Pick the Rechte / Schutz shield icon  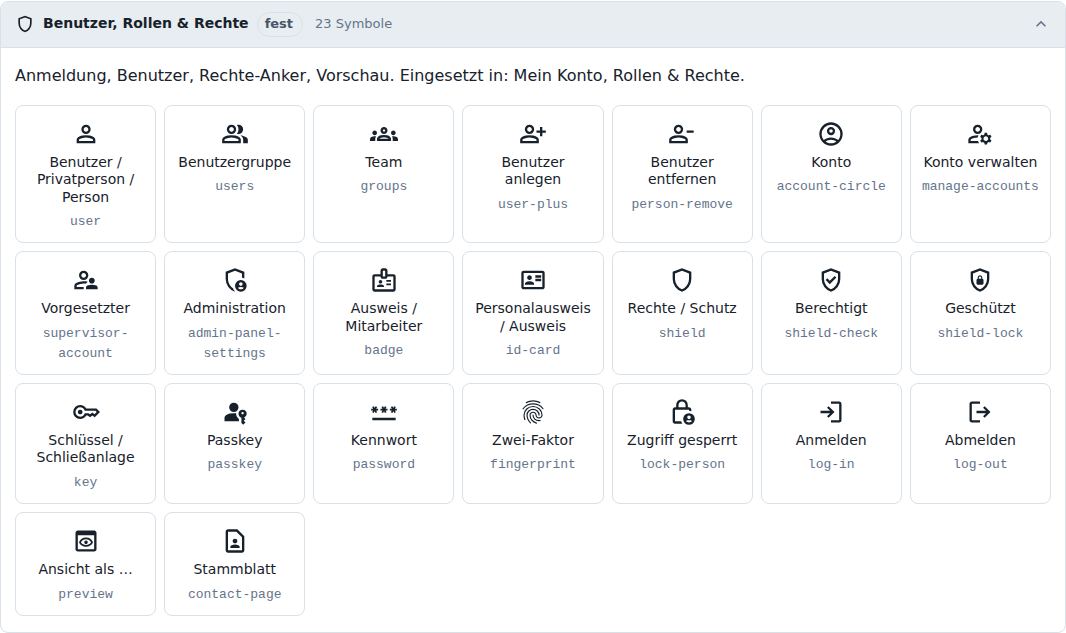(x=682, y=280)
